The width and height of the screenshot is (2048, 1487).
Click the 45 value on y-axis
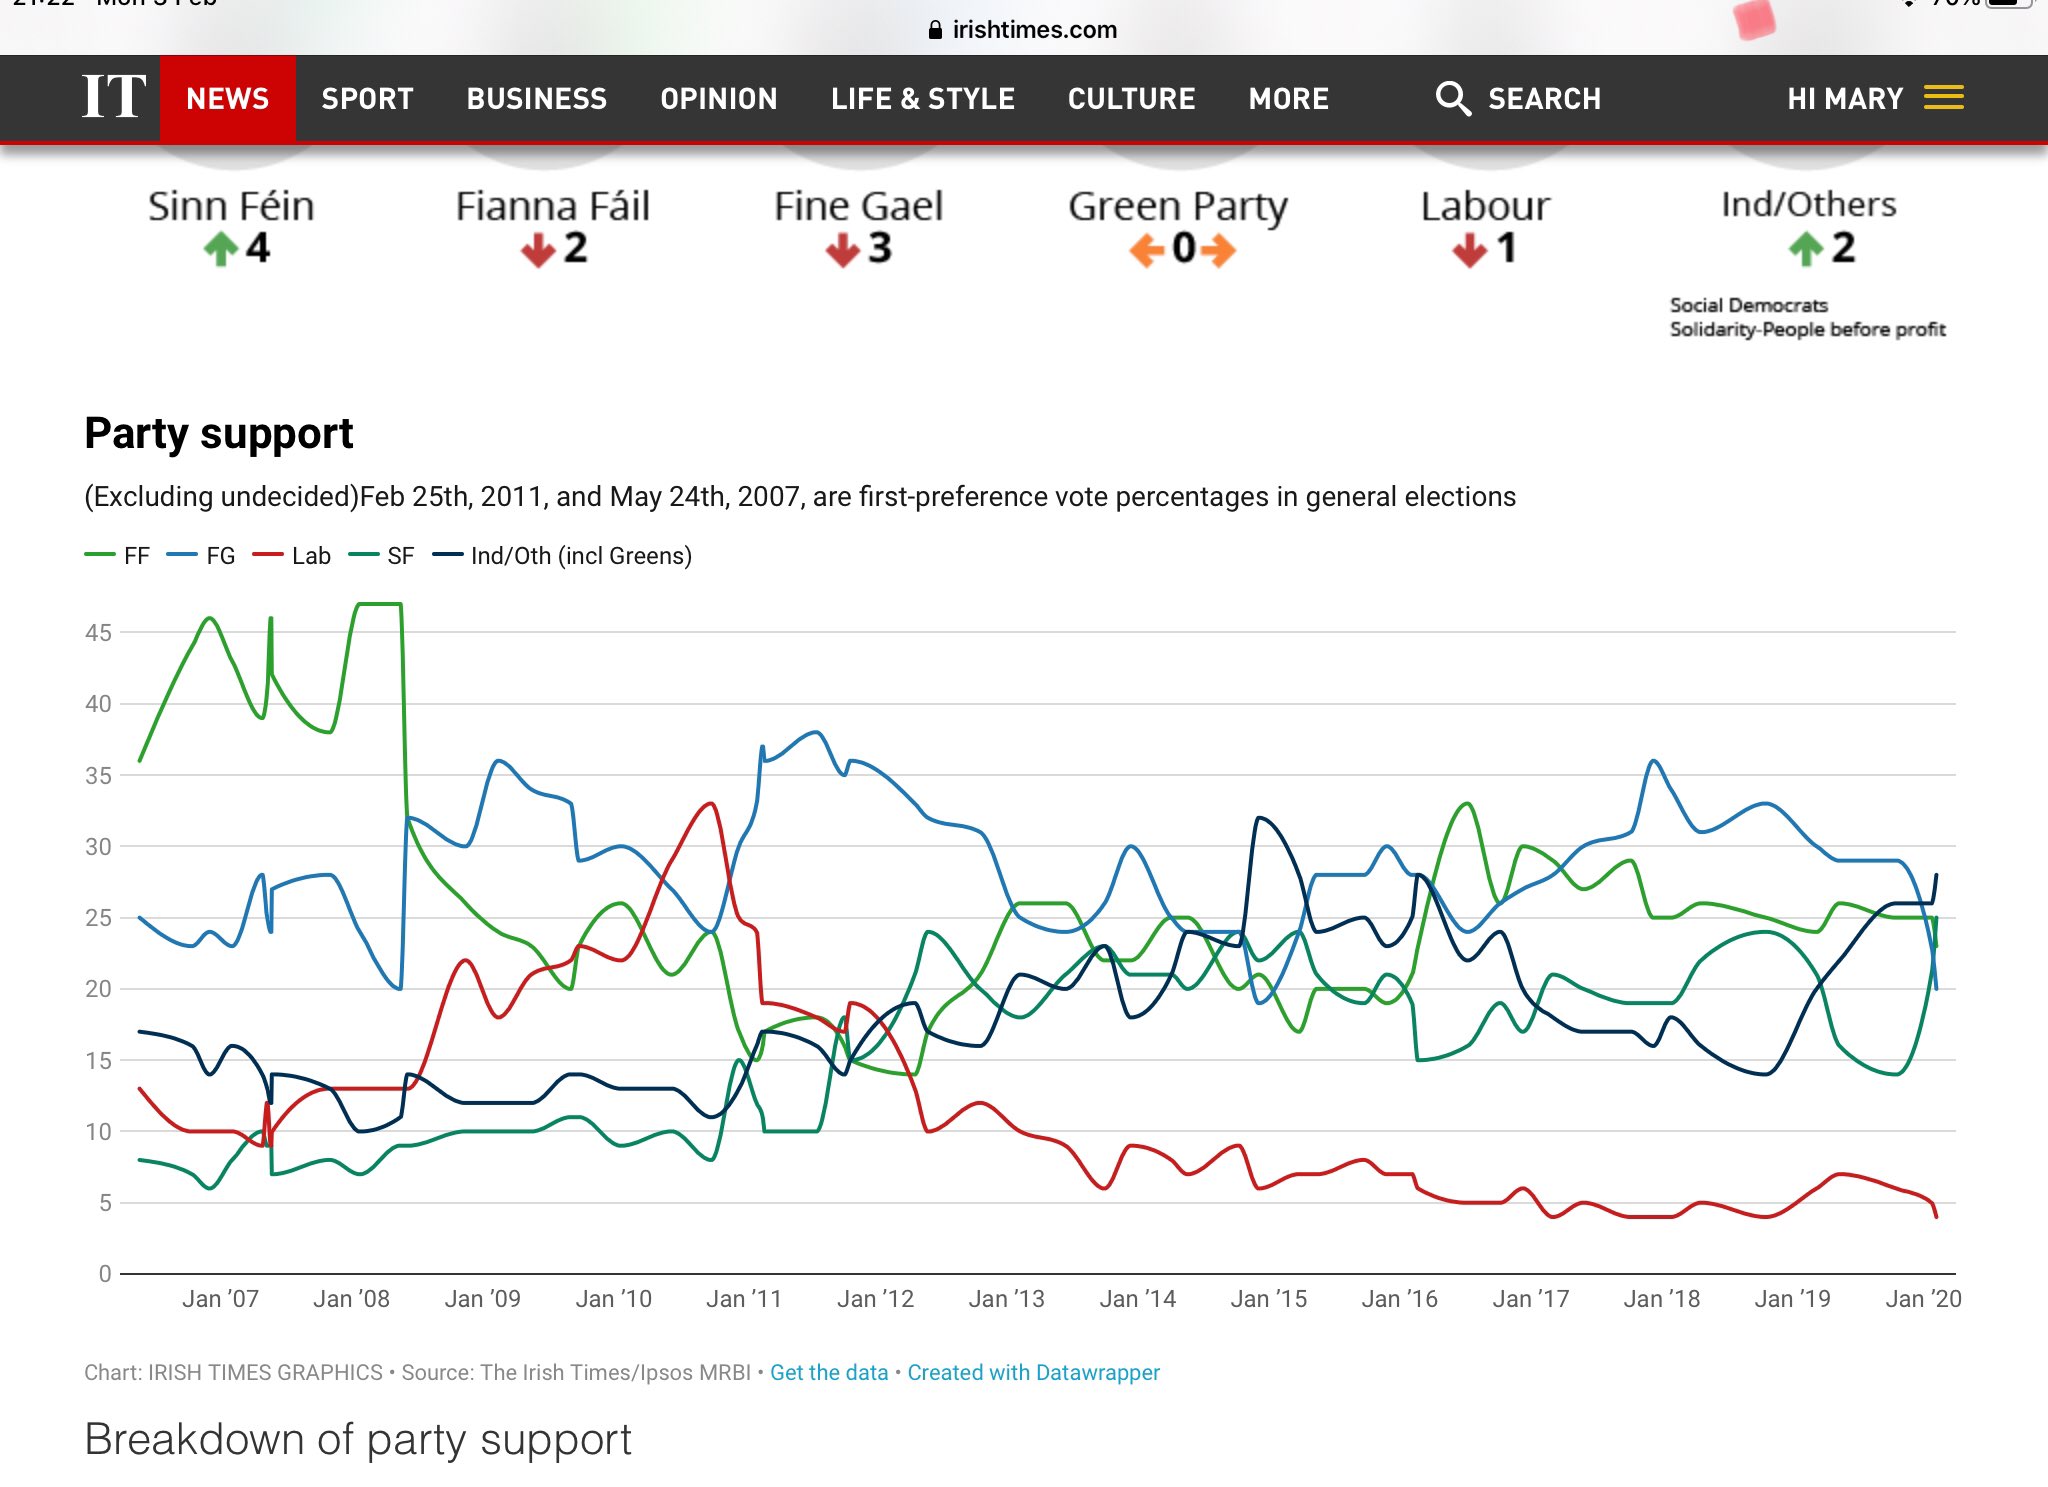98,633
